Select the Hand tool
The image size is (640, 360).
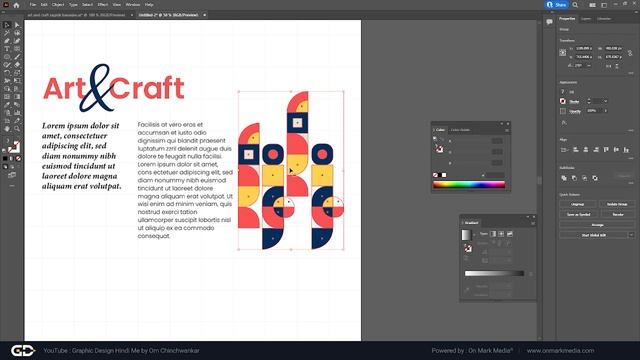pyautogui.click(x=7, y=129)
